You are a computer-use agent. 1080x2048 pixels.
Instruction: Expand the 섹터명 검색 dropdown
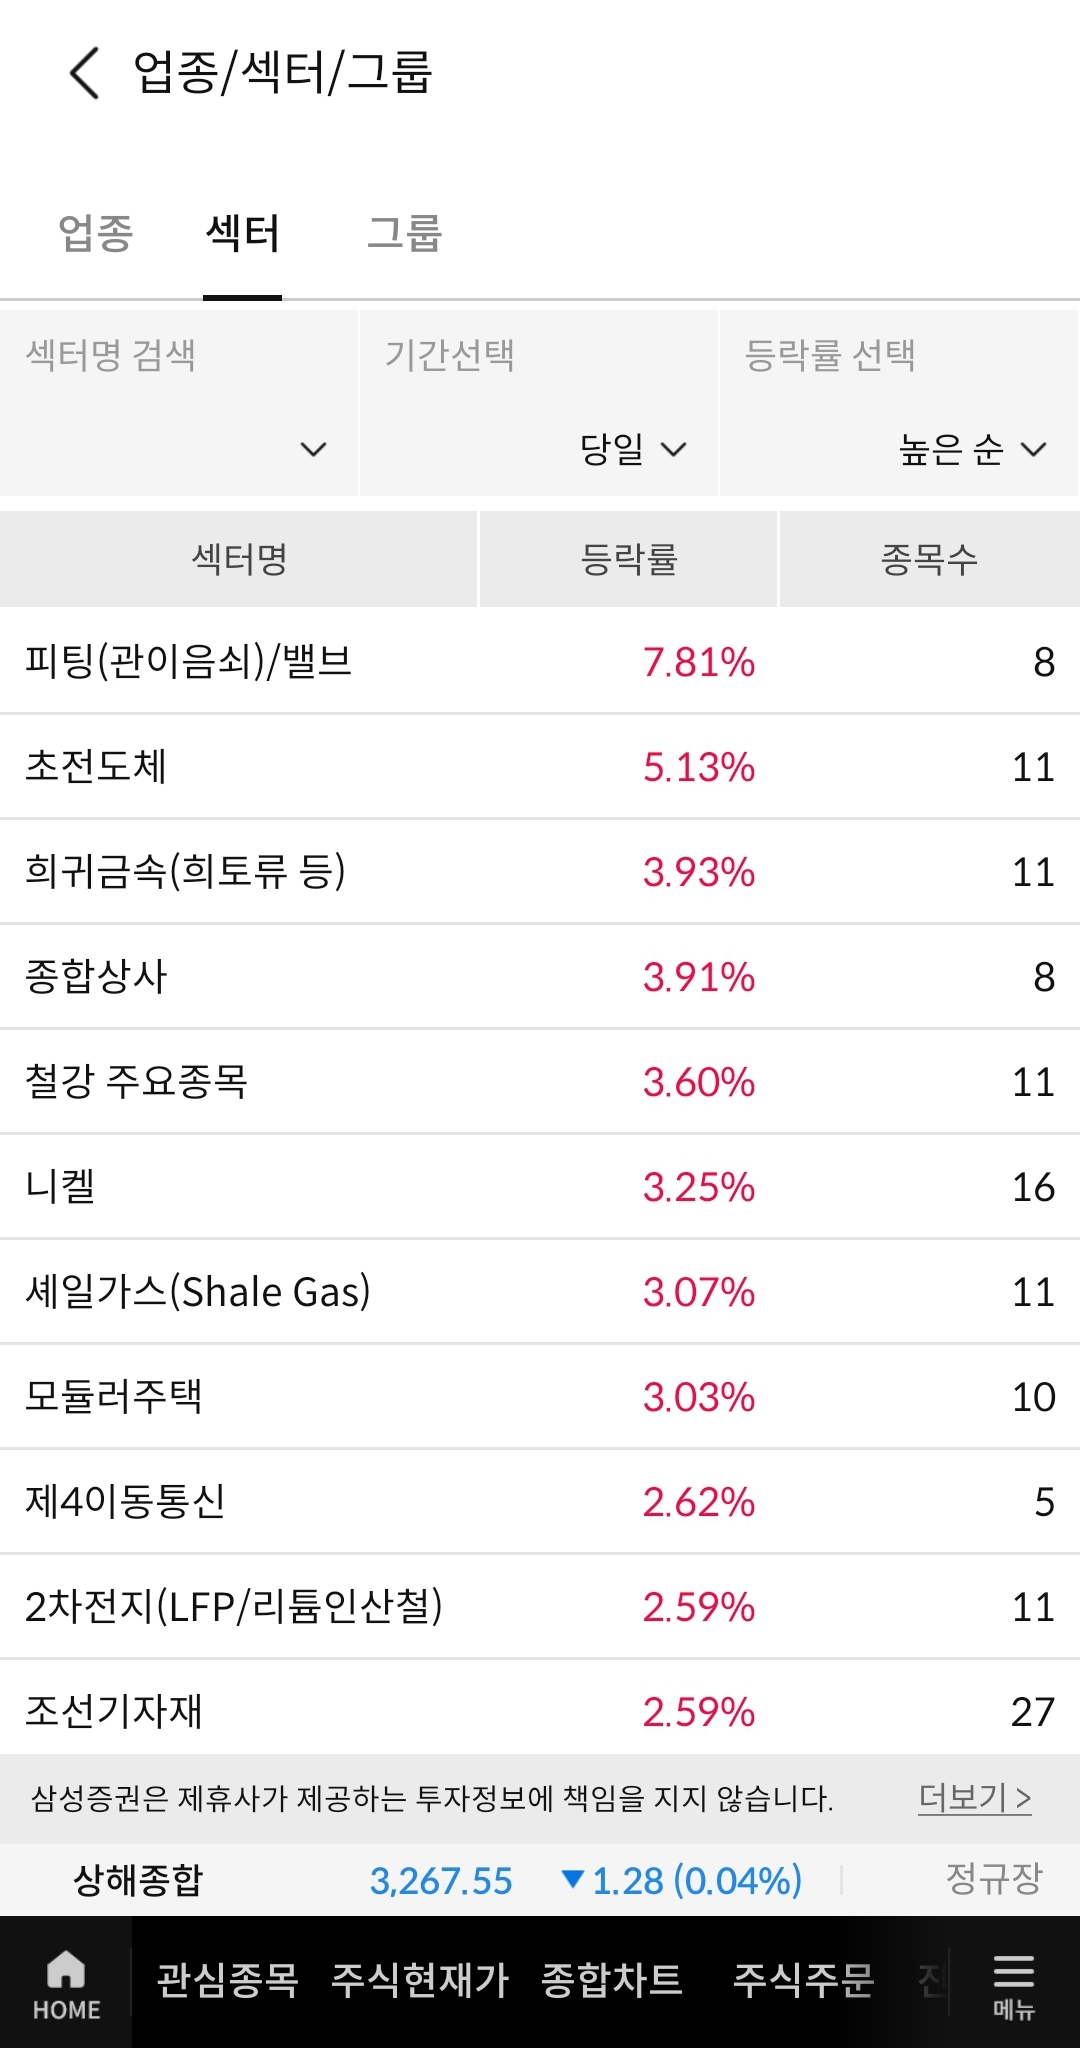point(179,403)
